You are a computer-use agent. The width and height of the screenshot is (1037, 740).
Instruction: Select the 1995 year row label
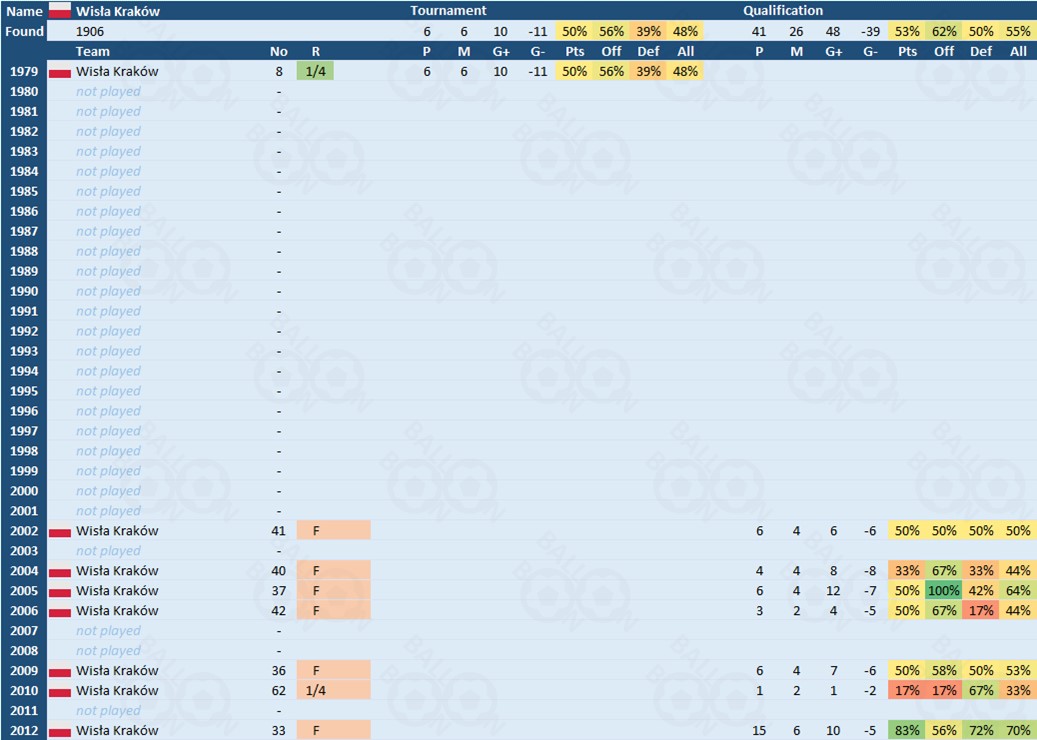[24, 391]
